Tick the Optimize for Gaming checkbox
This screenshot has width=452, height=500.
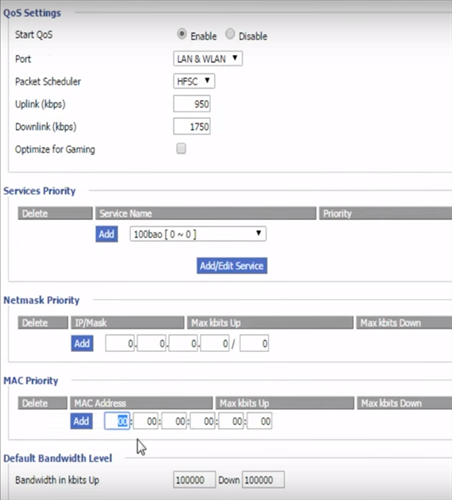point(181,148)
